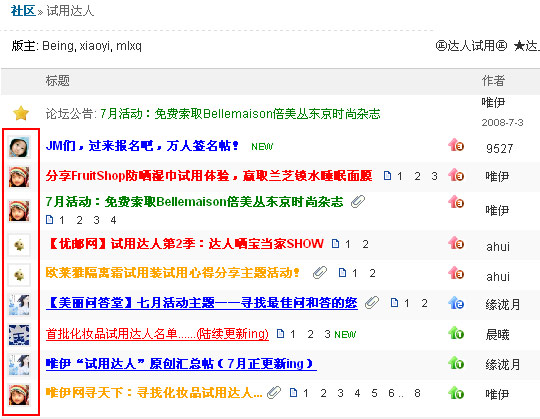Open the 社区 breadcrumb link
This screenshot has height=419, width=540.
(x=23, y=11)
